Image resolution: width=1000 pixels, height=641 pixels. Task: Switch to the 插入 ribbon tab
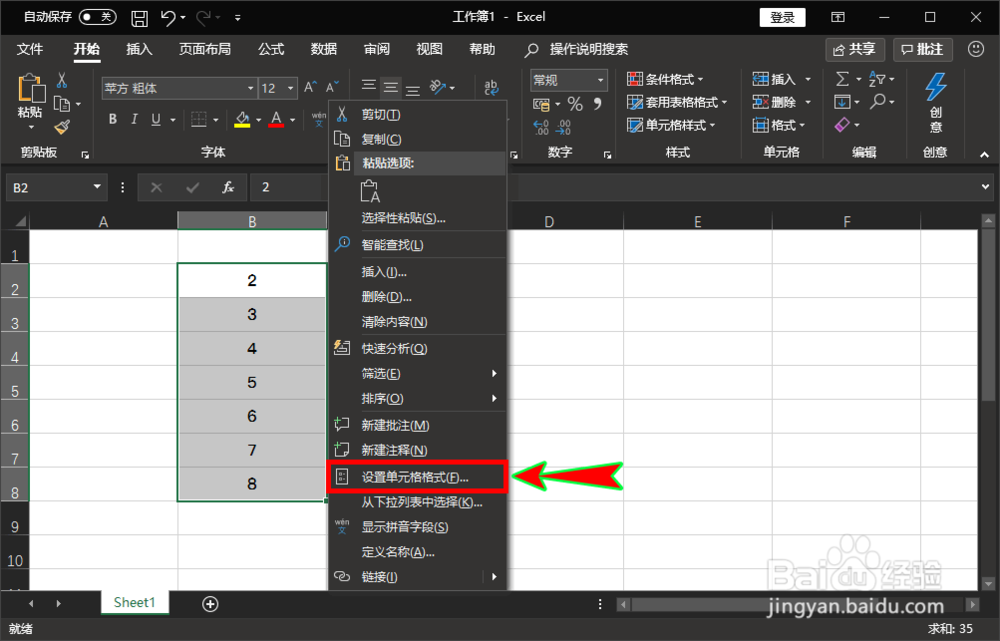tap(139, 49)
